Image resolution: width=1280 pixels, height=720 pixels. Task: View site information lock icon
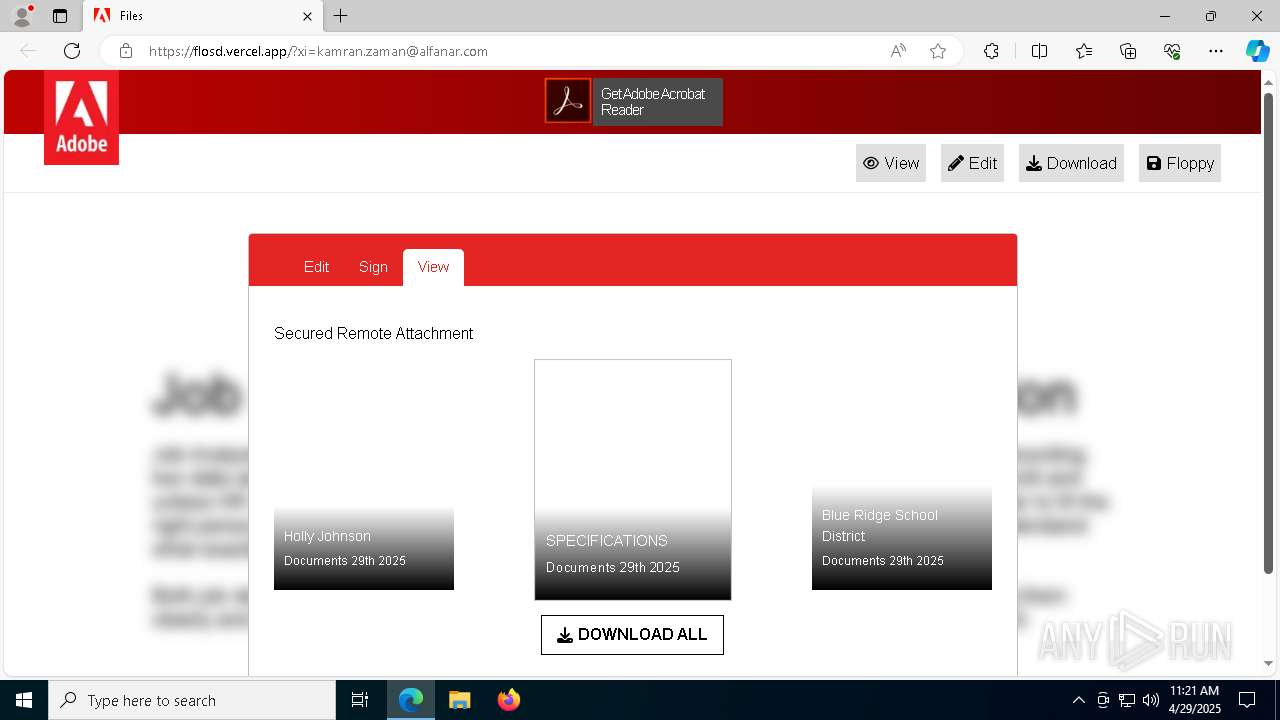(126, 51)
